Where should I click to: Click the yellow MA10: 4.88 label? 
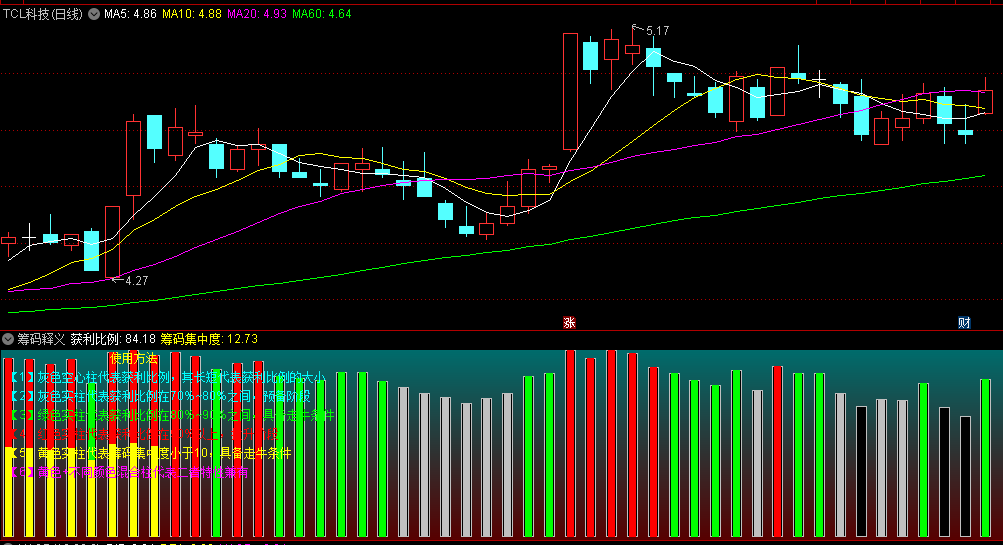coord(192,14)
